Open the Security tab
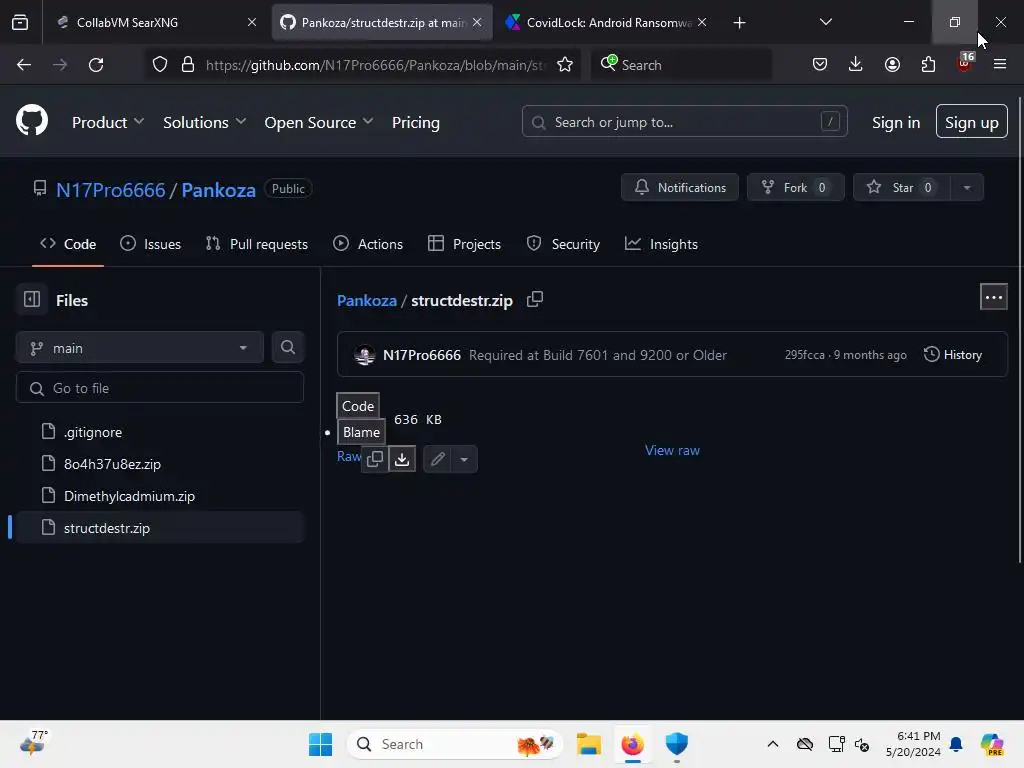This screenshot has width=1024, height=768. pos(563,244)
